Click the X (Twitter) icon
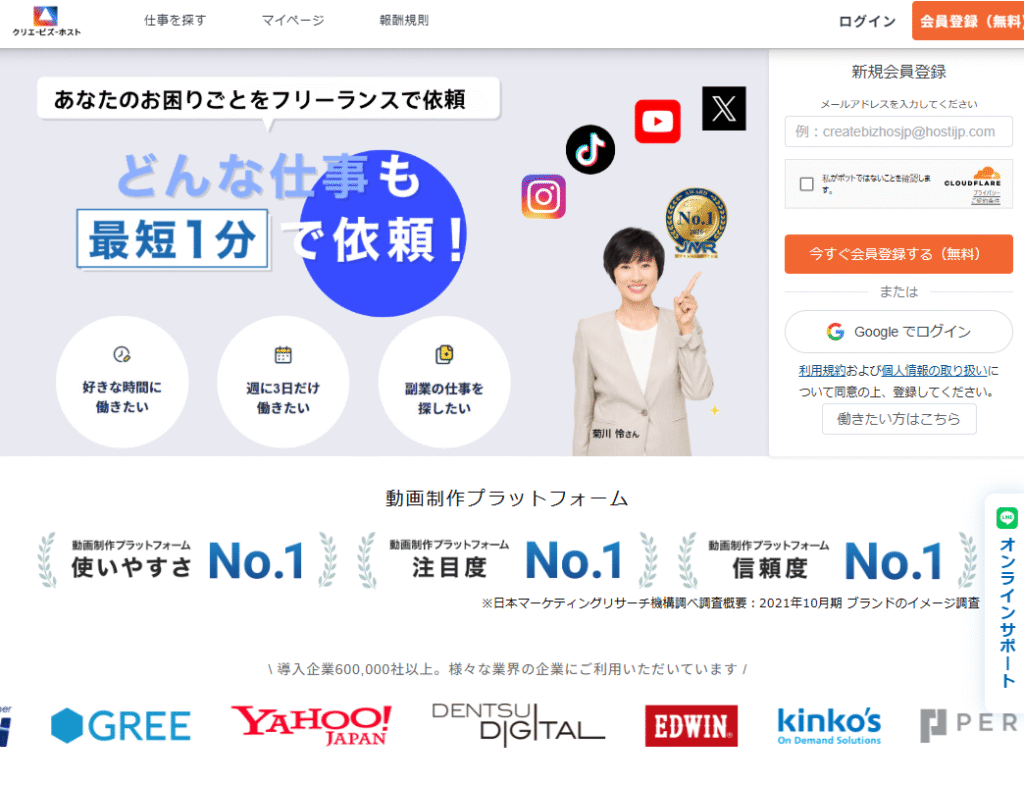This screenshot has width=1024, height=785. pos(724,108)
